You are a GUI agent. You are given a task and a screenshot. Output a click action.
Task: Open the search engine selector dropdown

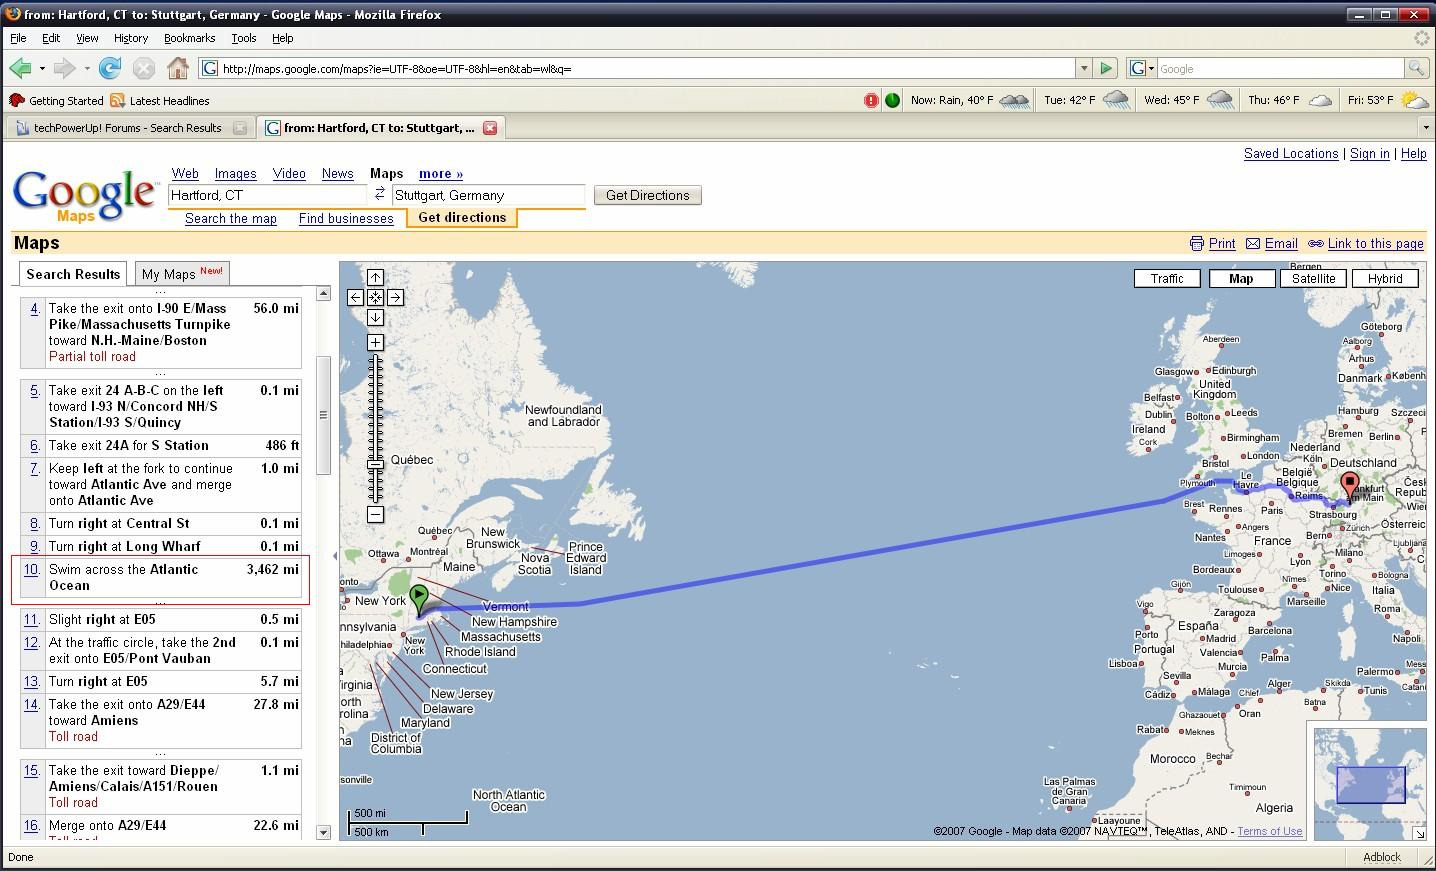1141,68
